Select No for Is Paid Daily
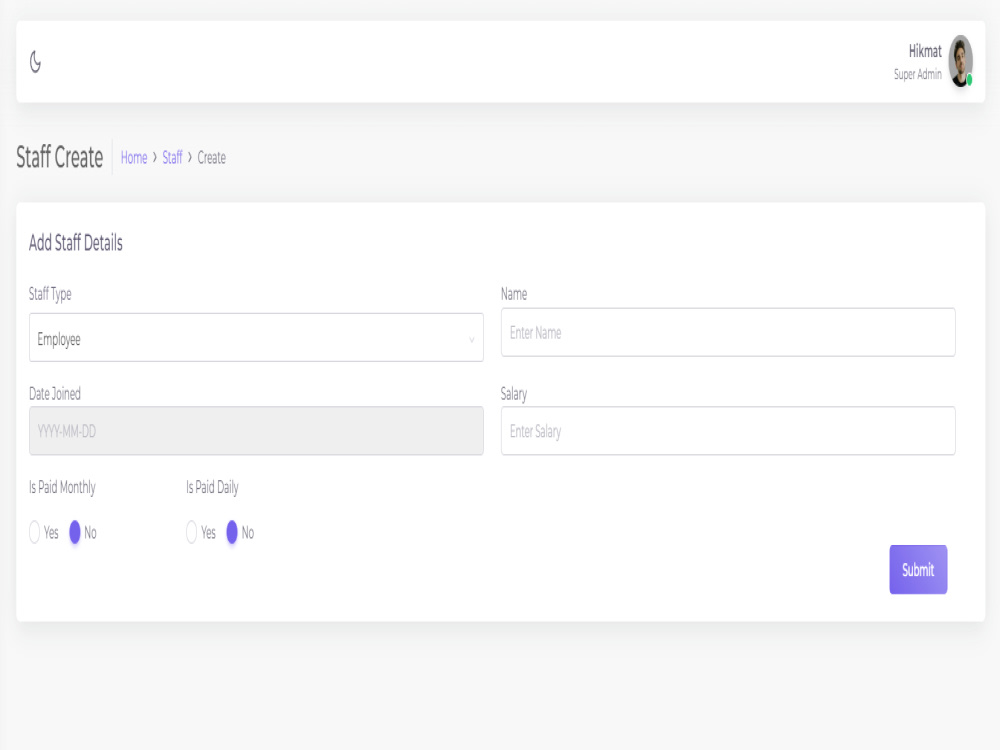 point(232,532)
